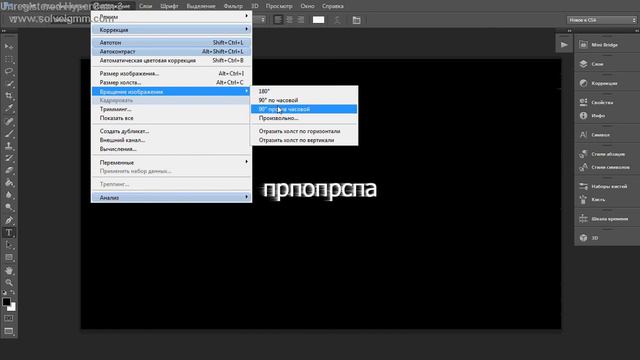Expand the Коррекция submenu
The image size is (640, 360).
pos(171,29)
